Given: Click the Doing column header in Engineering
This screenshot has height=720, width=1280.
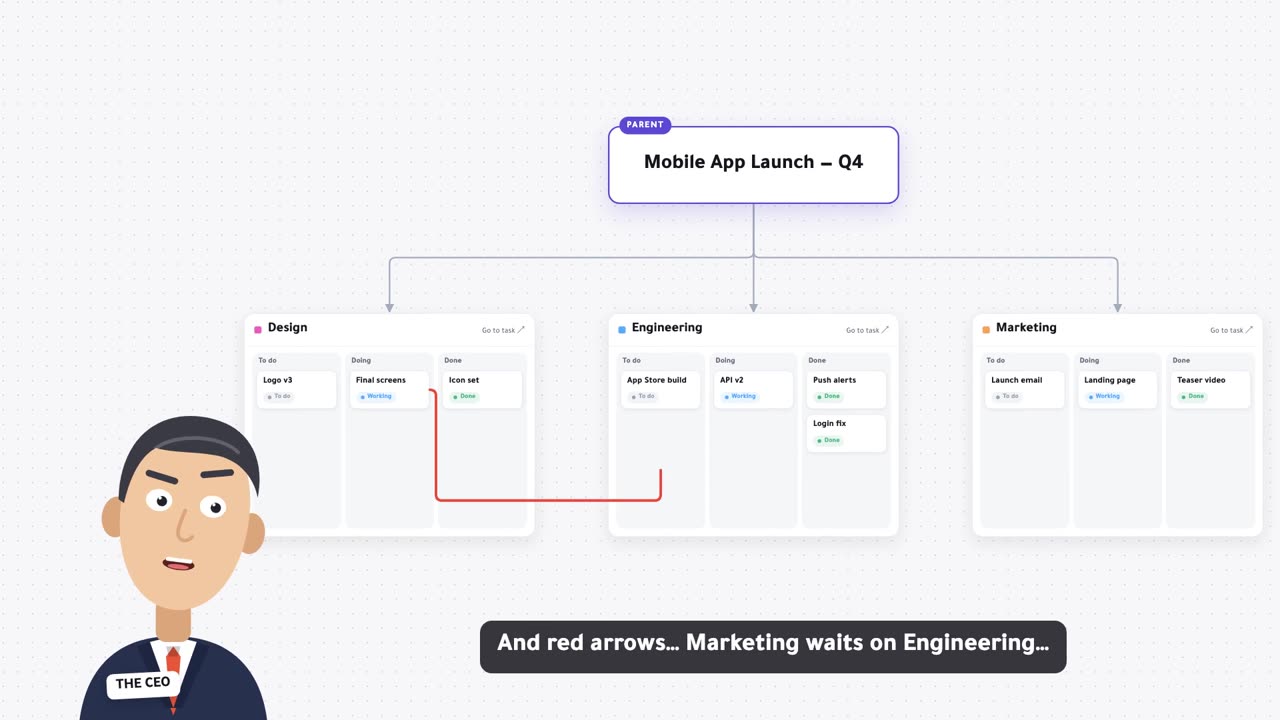Looking at the screenshot, I should 725,361.
